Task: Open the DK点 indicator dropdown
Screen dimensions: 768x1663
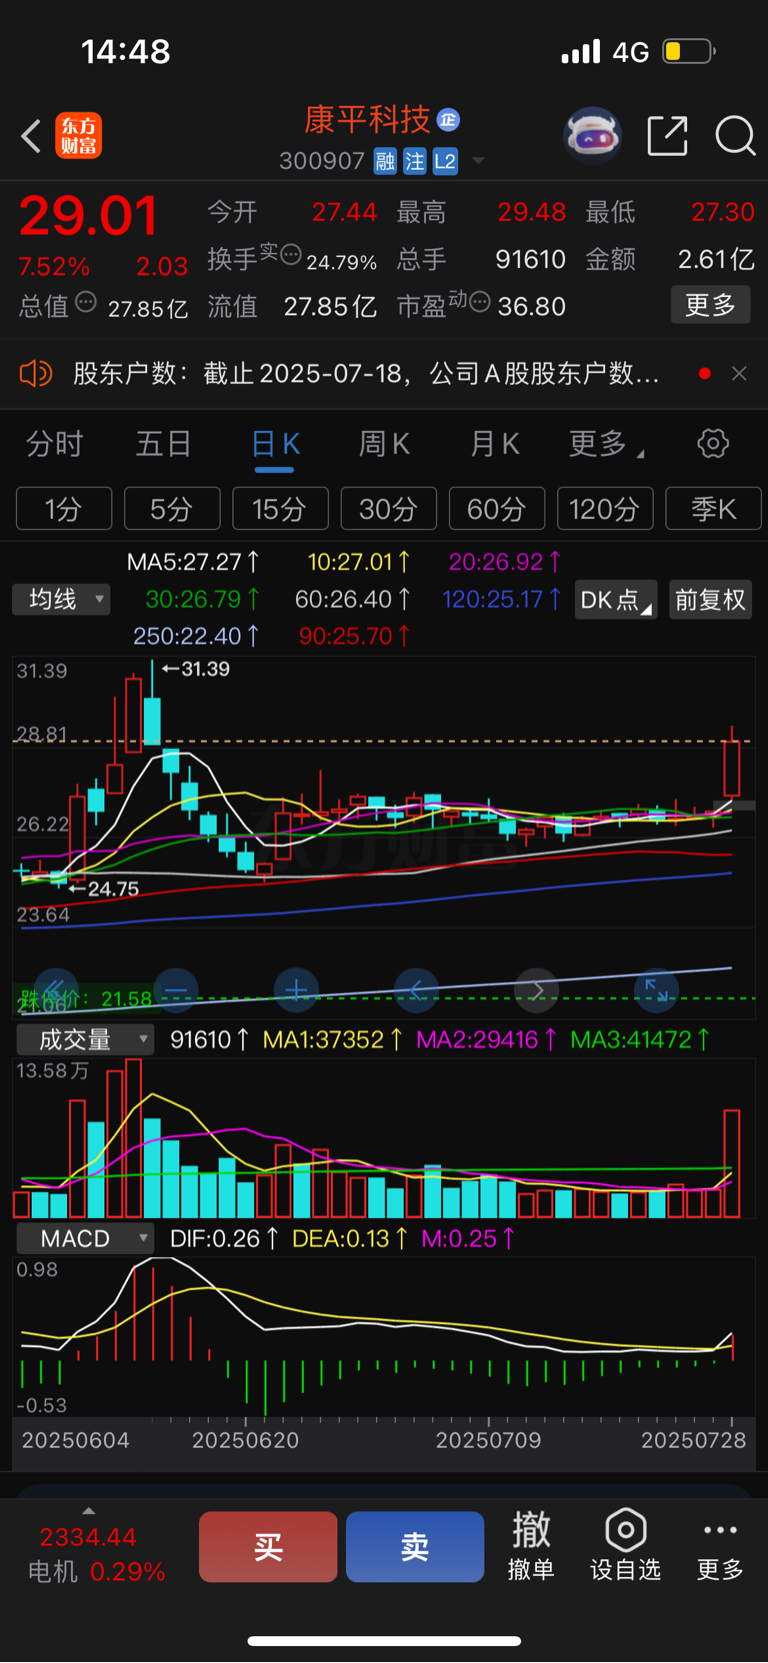Action: pyautogui.click(x=616, y=600)
